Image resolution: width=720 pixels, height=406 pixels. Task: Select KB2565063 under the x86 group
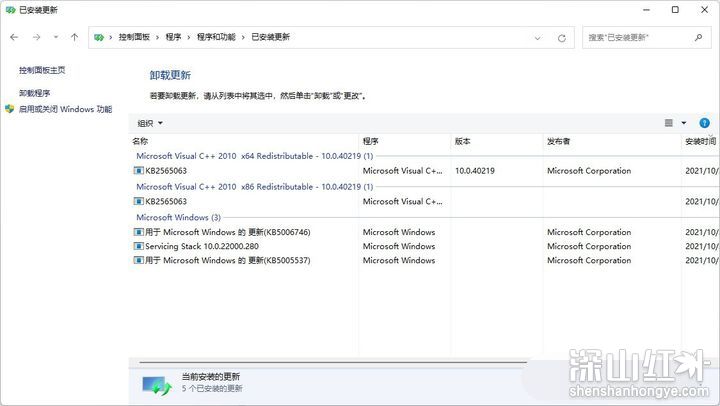tap(166, 201)
